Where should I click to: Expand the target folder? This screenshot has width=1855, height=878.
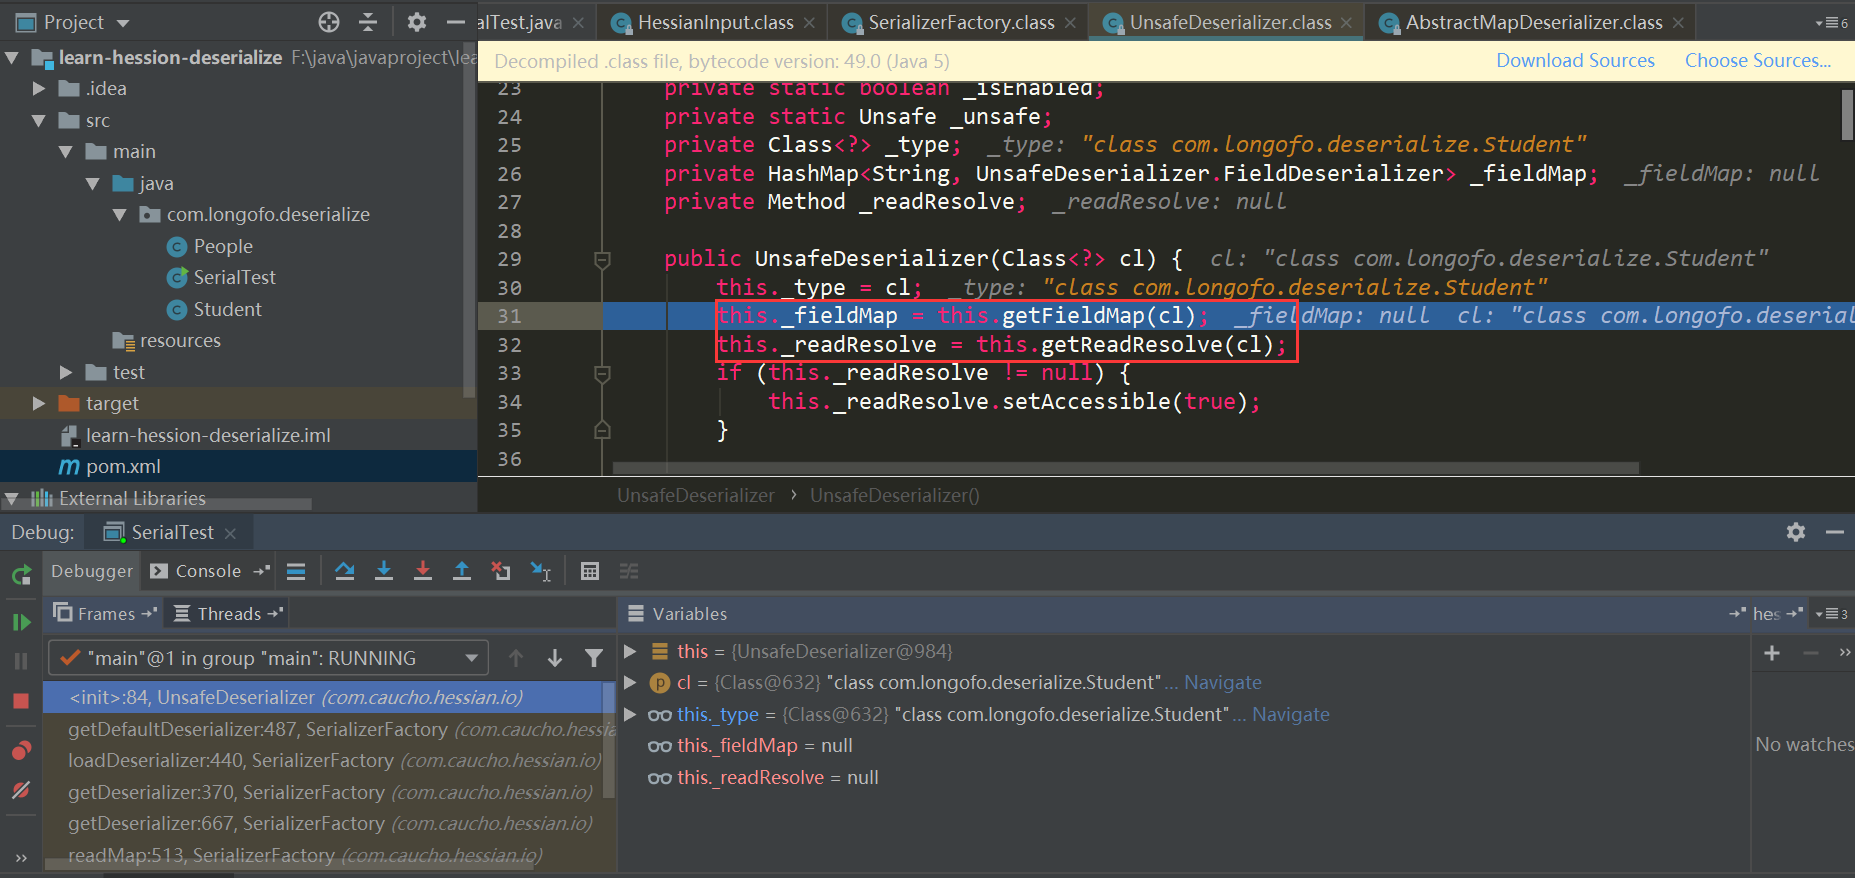coord(39,404)
